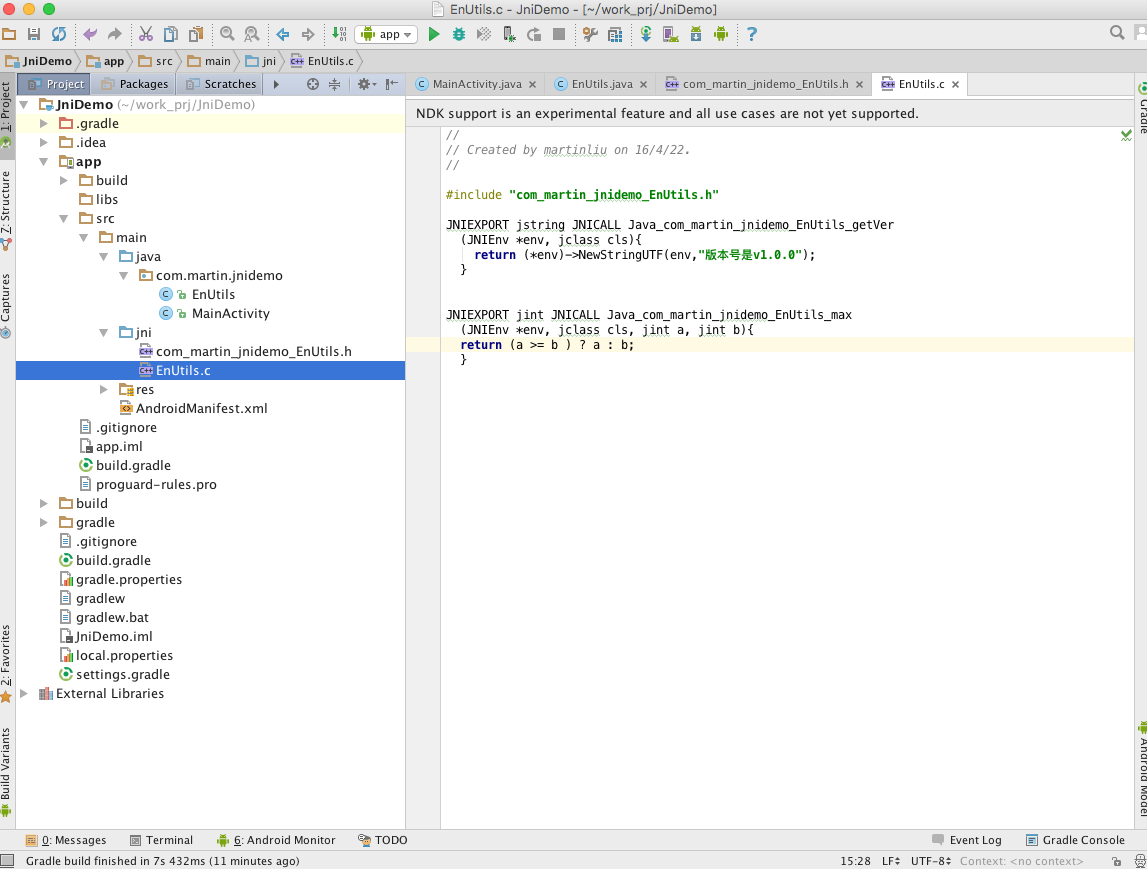Run the app with the green play button
The width and height of the screenshot is (1147, 869).
click(433, 34)
